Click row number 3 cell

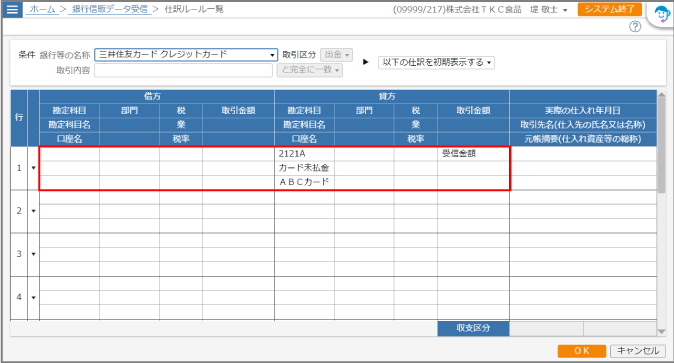click(19, 254)
